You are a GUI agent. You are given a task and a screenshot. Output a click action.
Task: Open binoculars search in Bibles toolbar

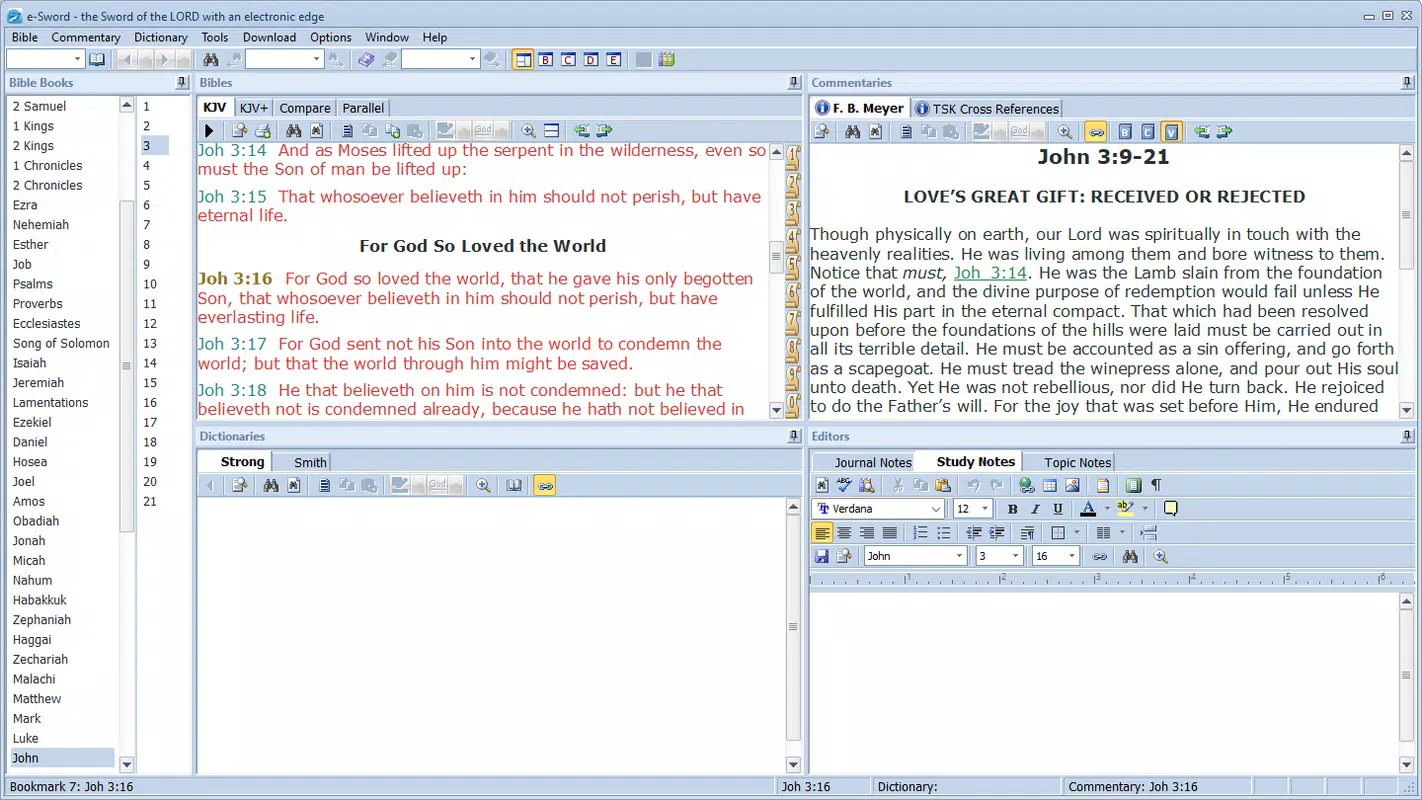[293, 131]
